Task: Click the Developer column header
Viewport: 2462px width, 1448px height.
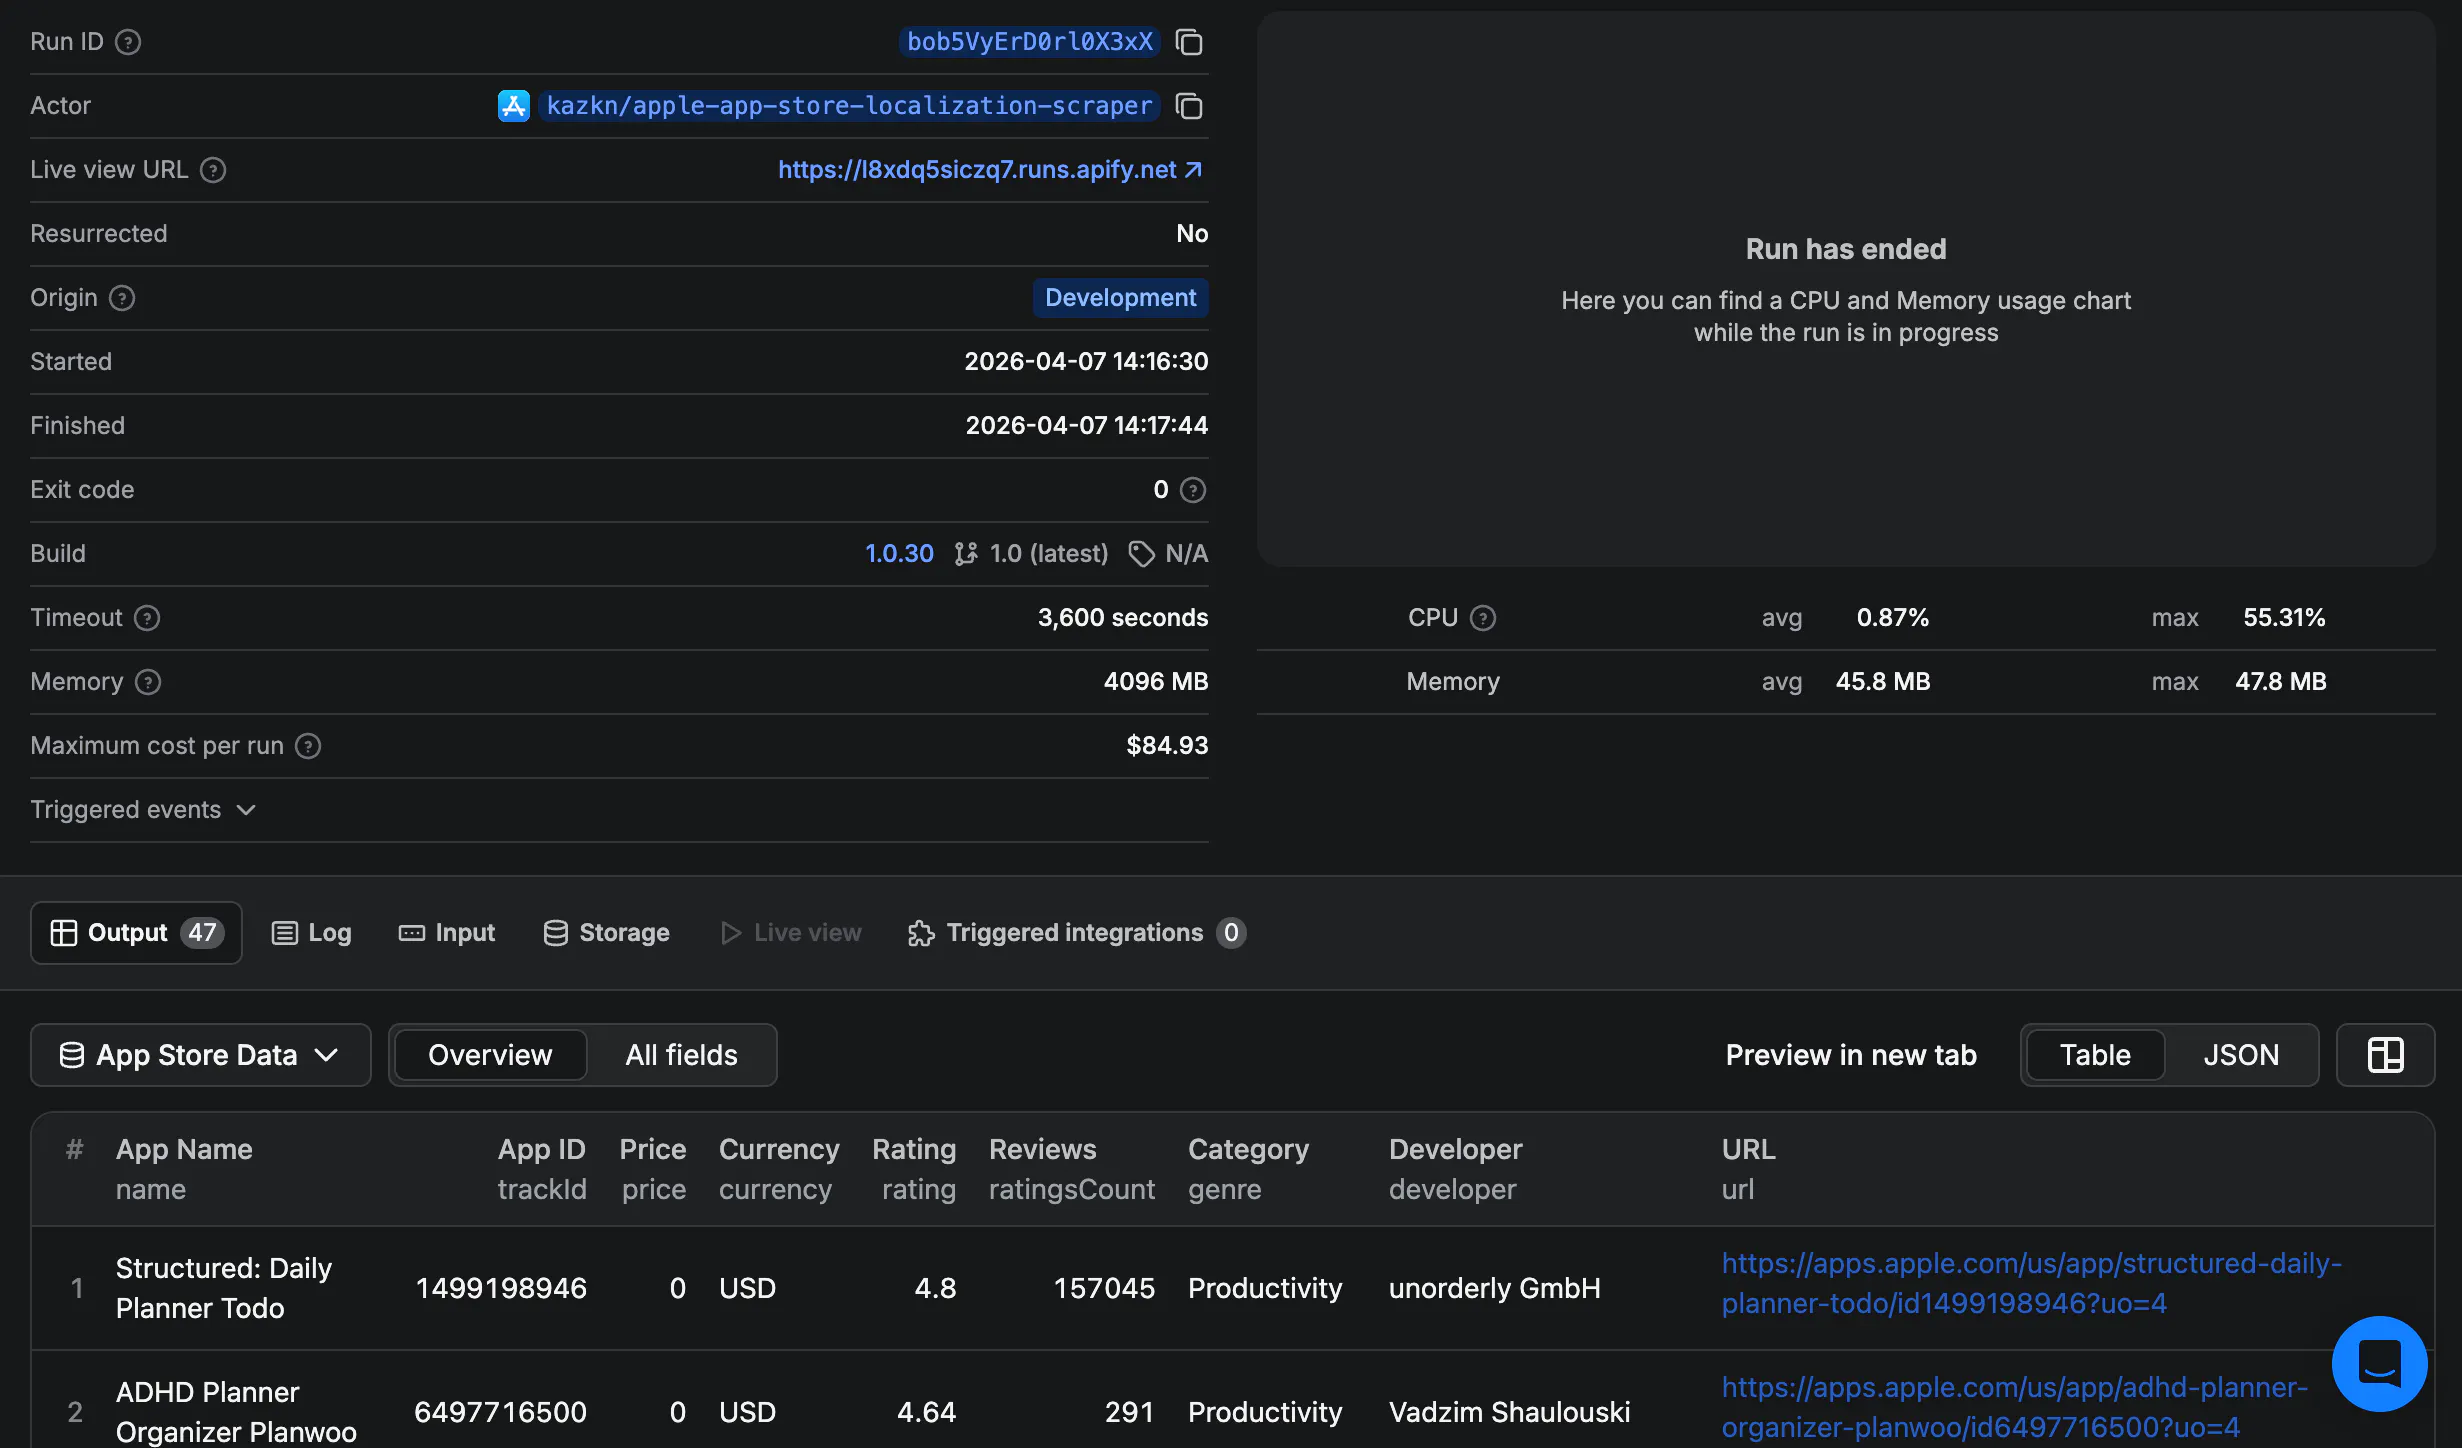Action: pos(1456,1150)
